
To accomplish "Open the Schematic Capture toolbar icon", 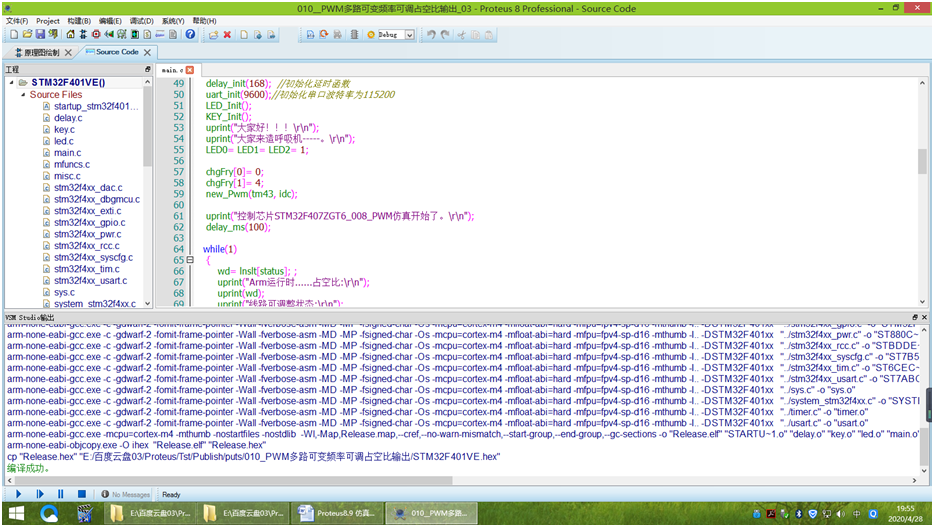I will 83,35.
